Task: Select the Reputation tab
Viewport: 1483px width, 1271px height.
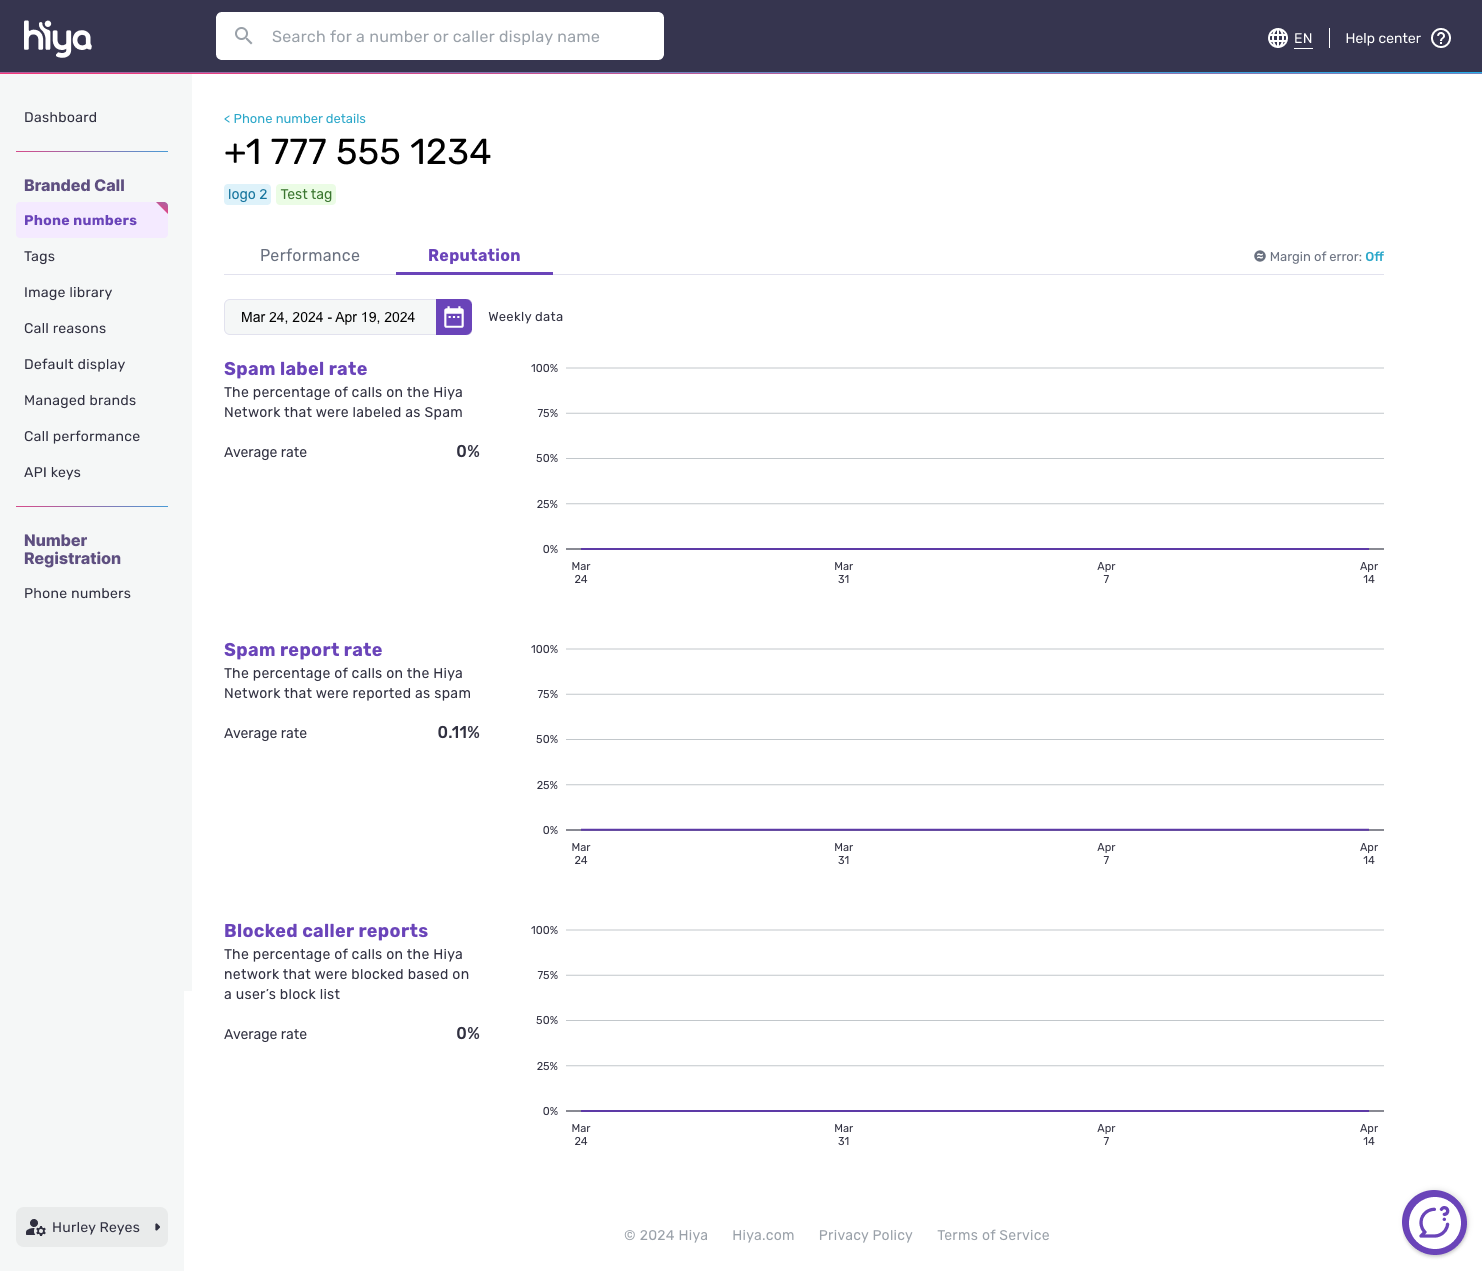Action: click(x=474, y=255)
